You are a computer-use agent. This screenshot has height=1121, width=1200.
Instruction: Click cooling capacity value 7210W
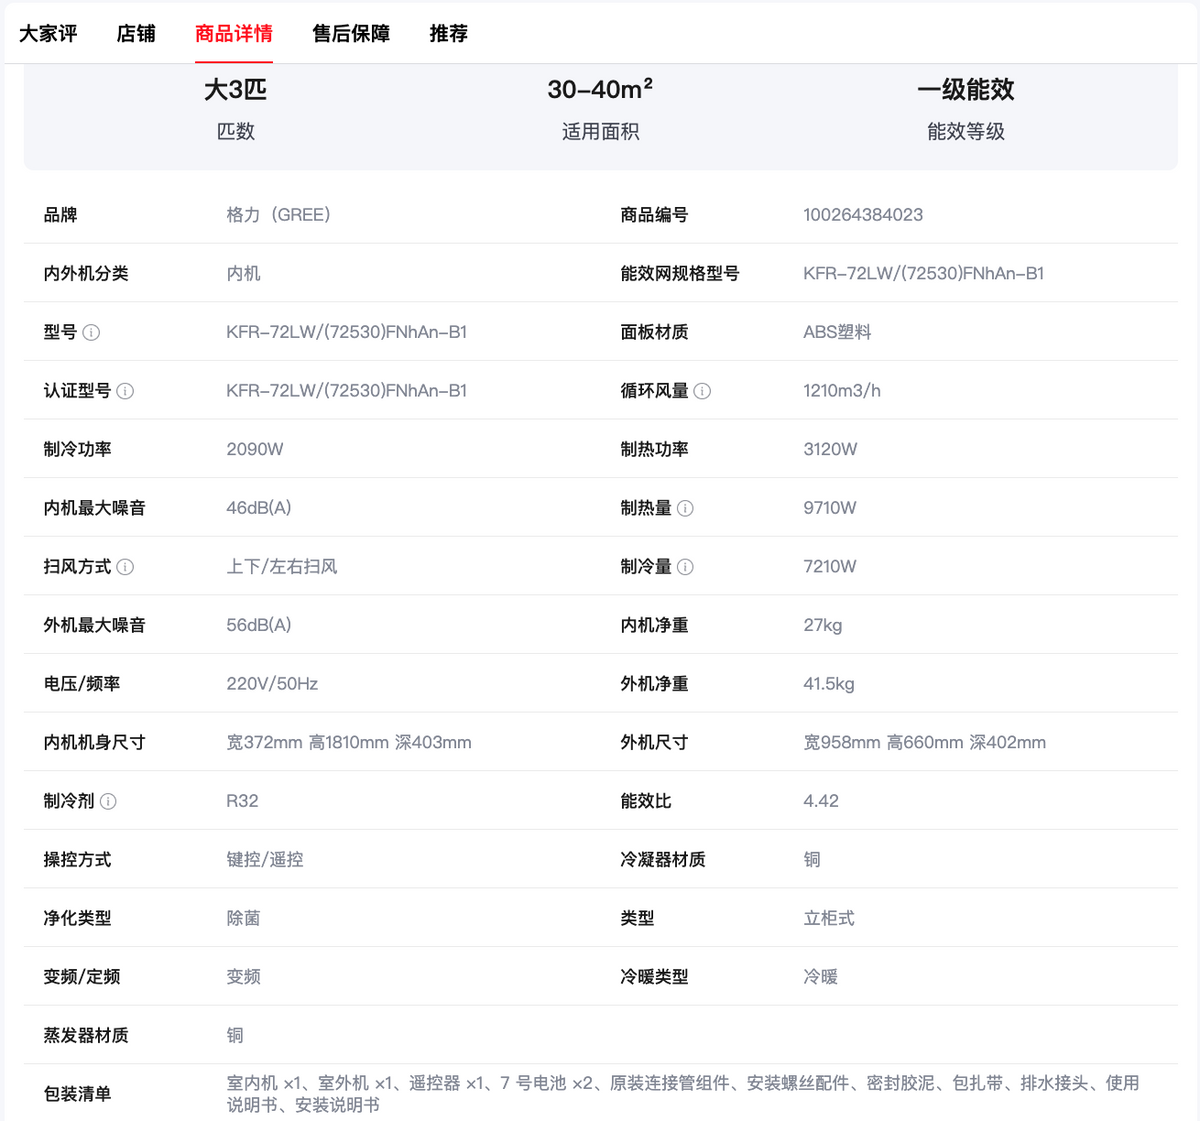(830, 567)
